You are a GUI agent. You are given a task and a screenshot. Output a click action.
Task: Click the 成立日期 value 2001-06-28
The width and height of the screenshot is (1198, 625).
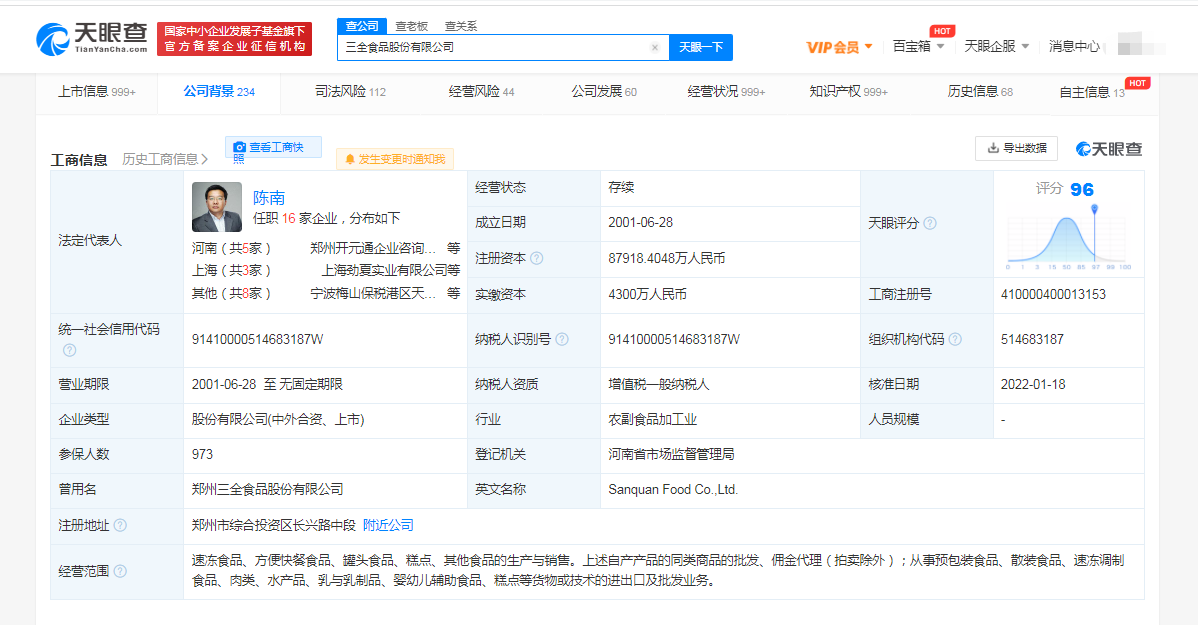click(x=640, y=222)
